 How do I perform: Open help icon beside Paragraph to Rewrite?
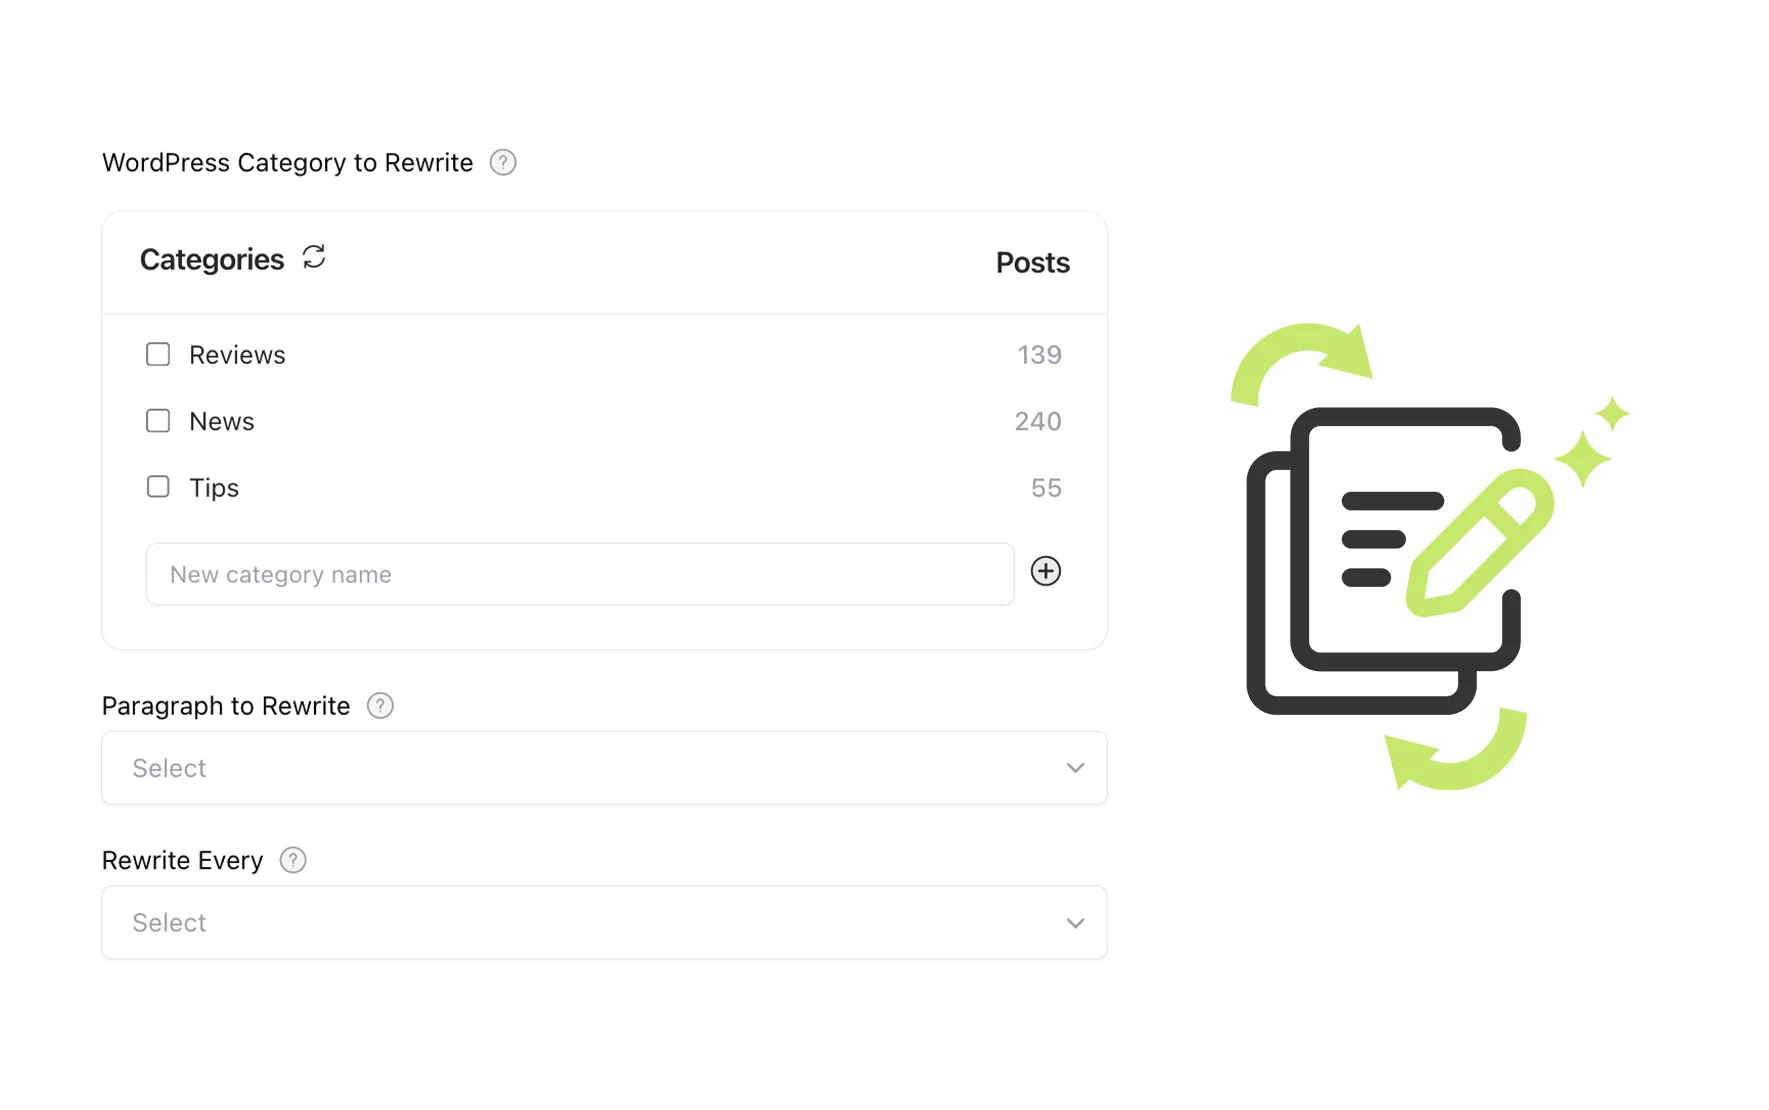pyautogui.click(x=380, y=706)
